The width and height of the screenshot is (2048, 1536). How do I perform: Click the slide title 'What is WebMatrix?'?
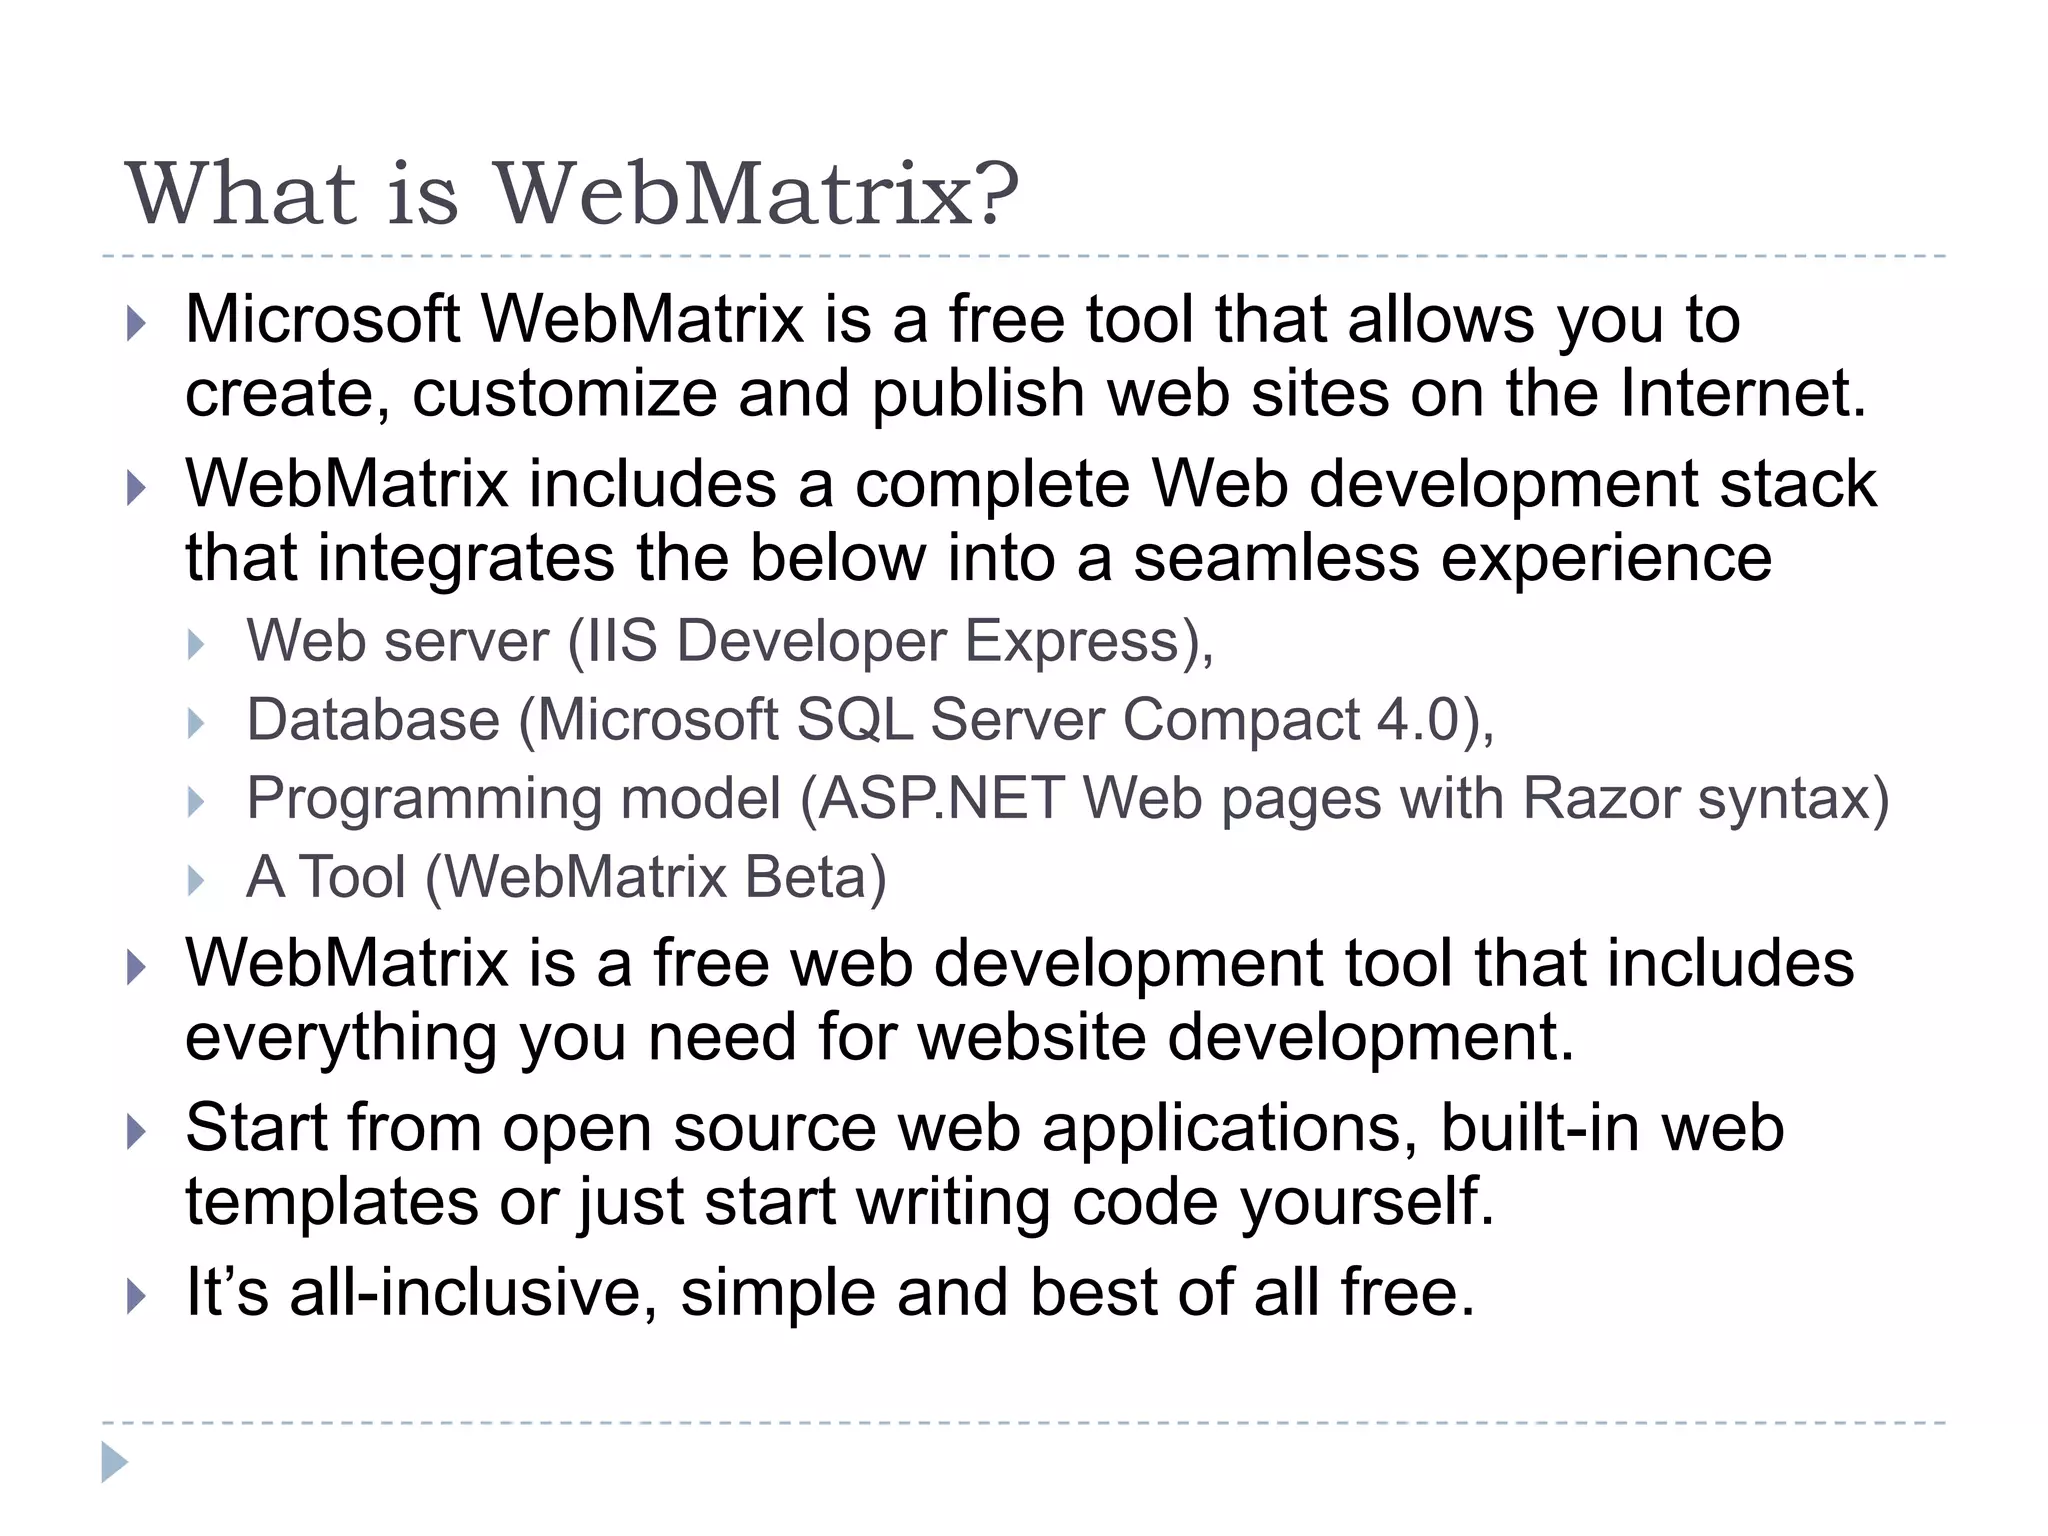[x=571, y=193]
